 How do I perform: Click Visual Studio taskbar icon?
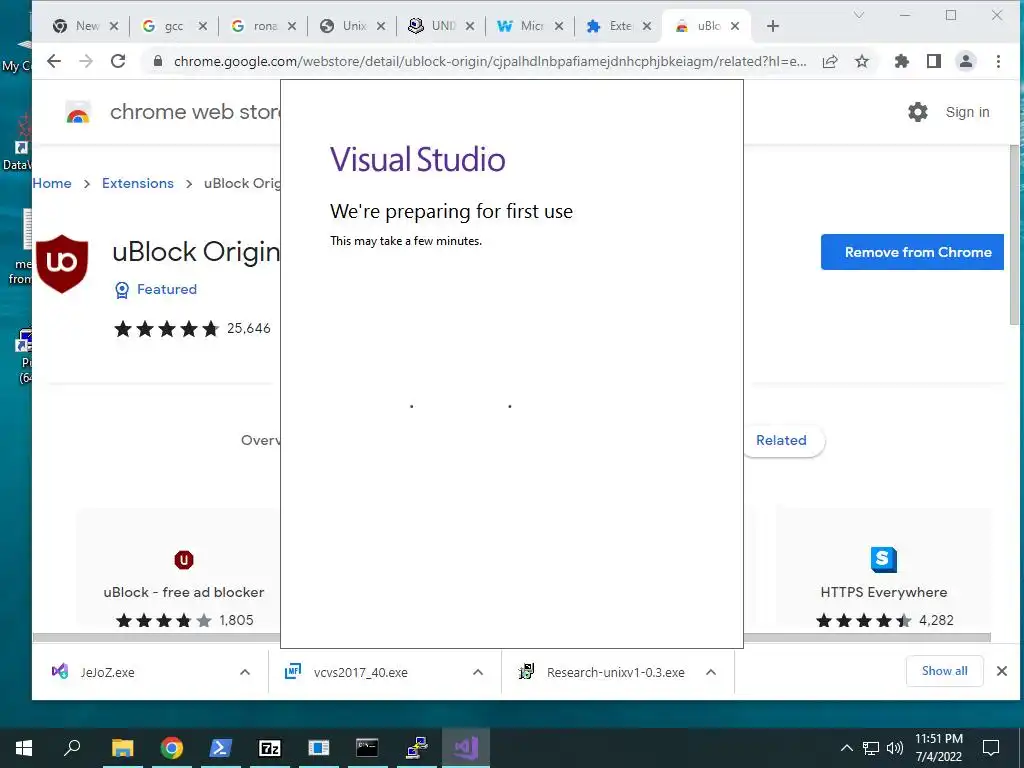point(466,748)
